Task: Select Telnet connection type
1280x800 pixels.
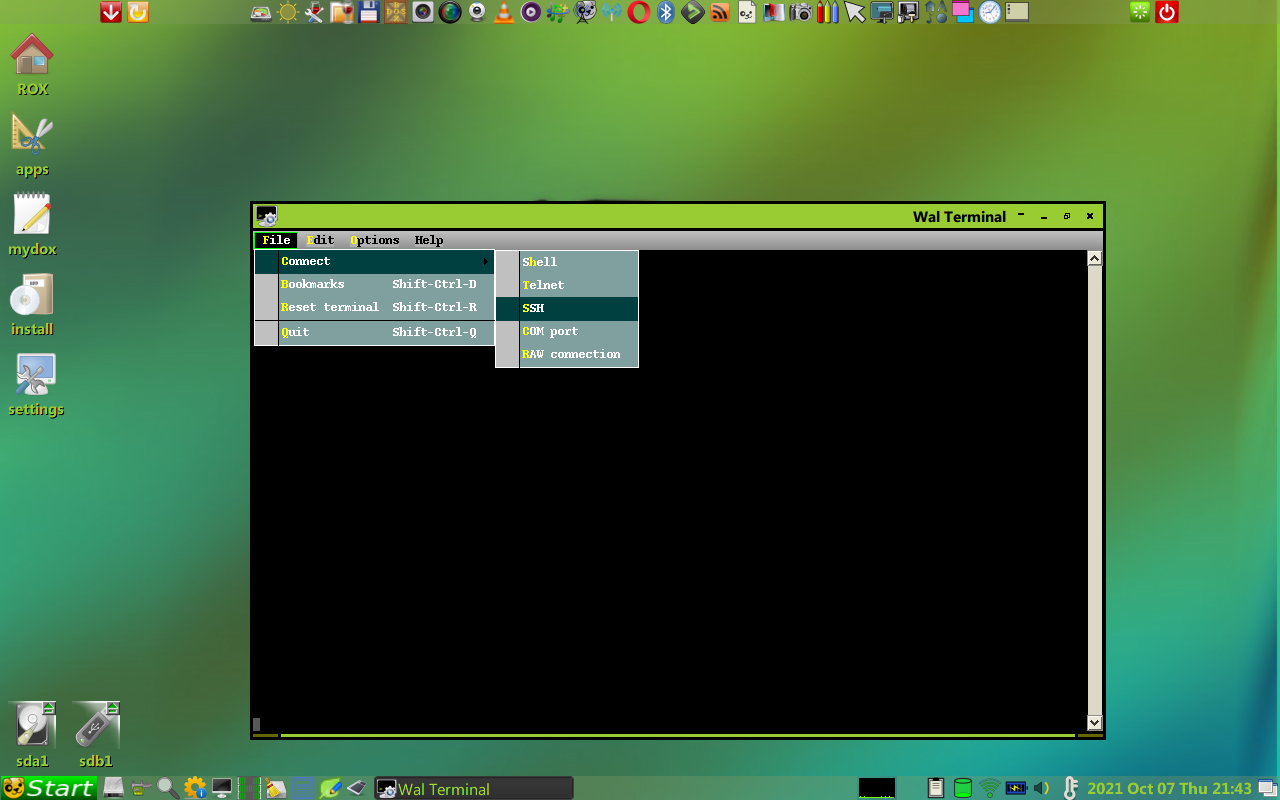Action: [x=567, y=285]
